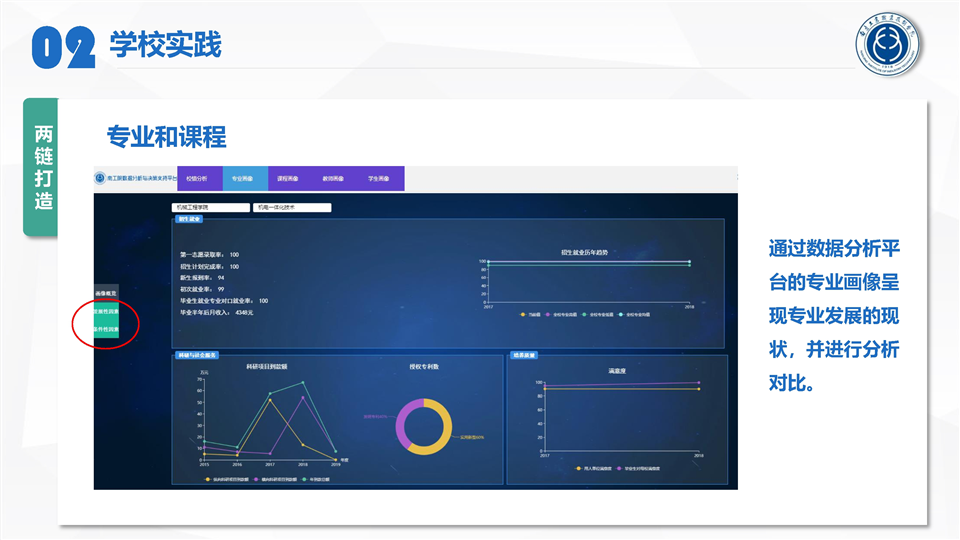The image size is (960, 540).
Task: Toggle the purple legend series in 招生就业历年趋势 chart
Action: 561,315
